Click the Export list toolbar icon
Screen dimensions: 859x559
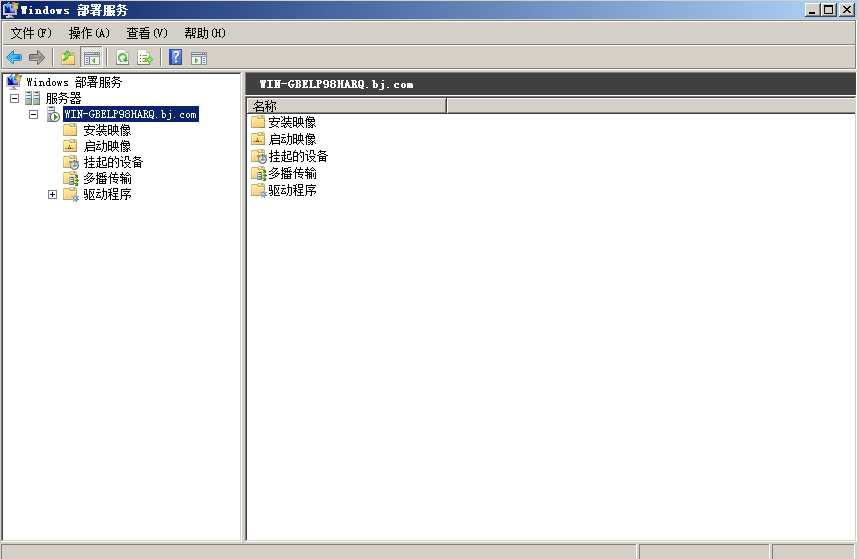pos(145,57)
